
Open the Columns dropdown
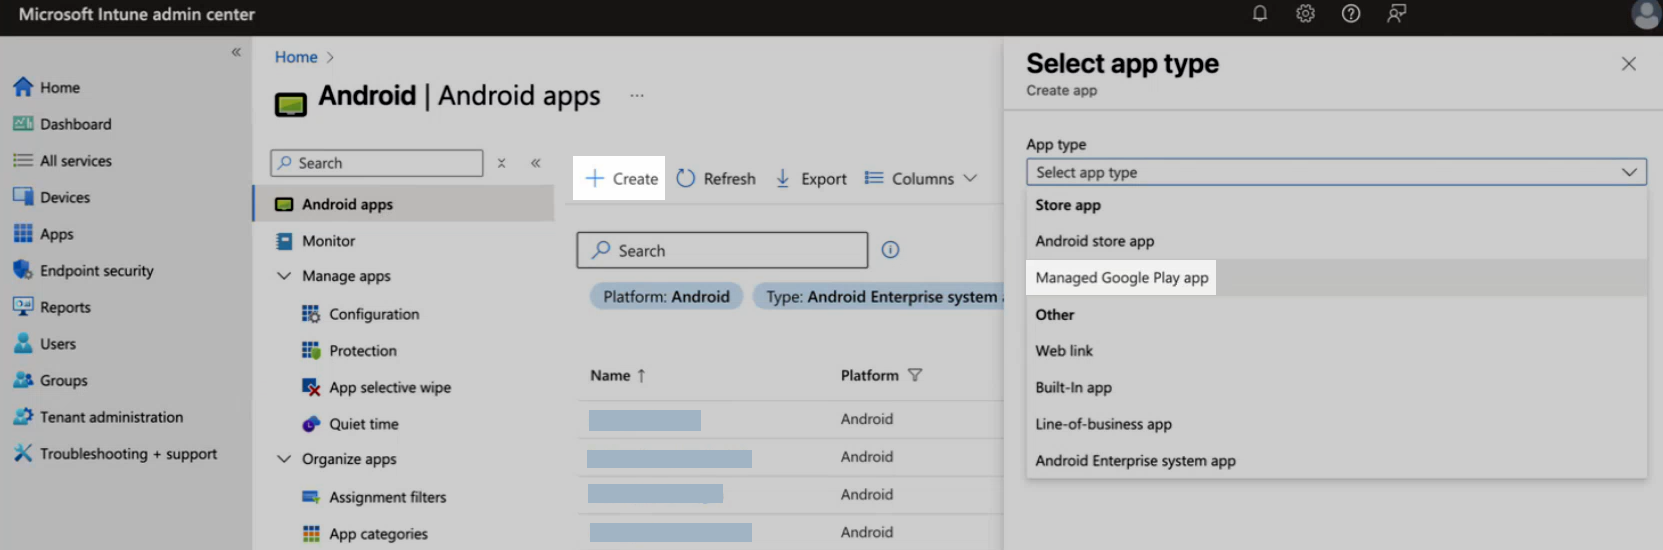921,178
